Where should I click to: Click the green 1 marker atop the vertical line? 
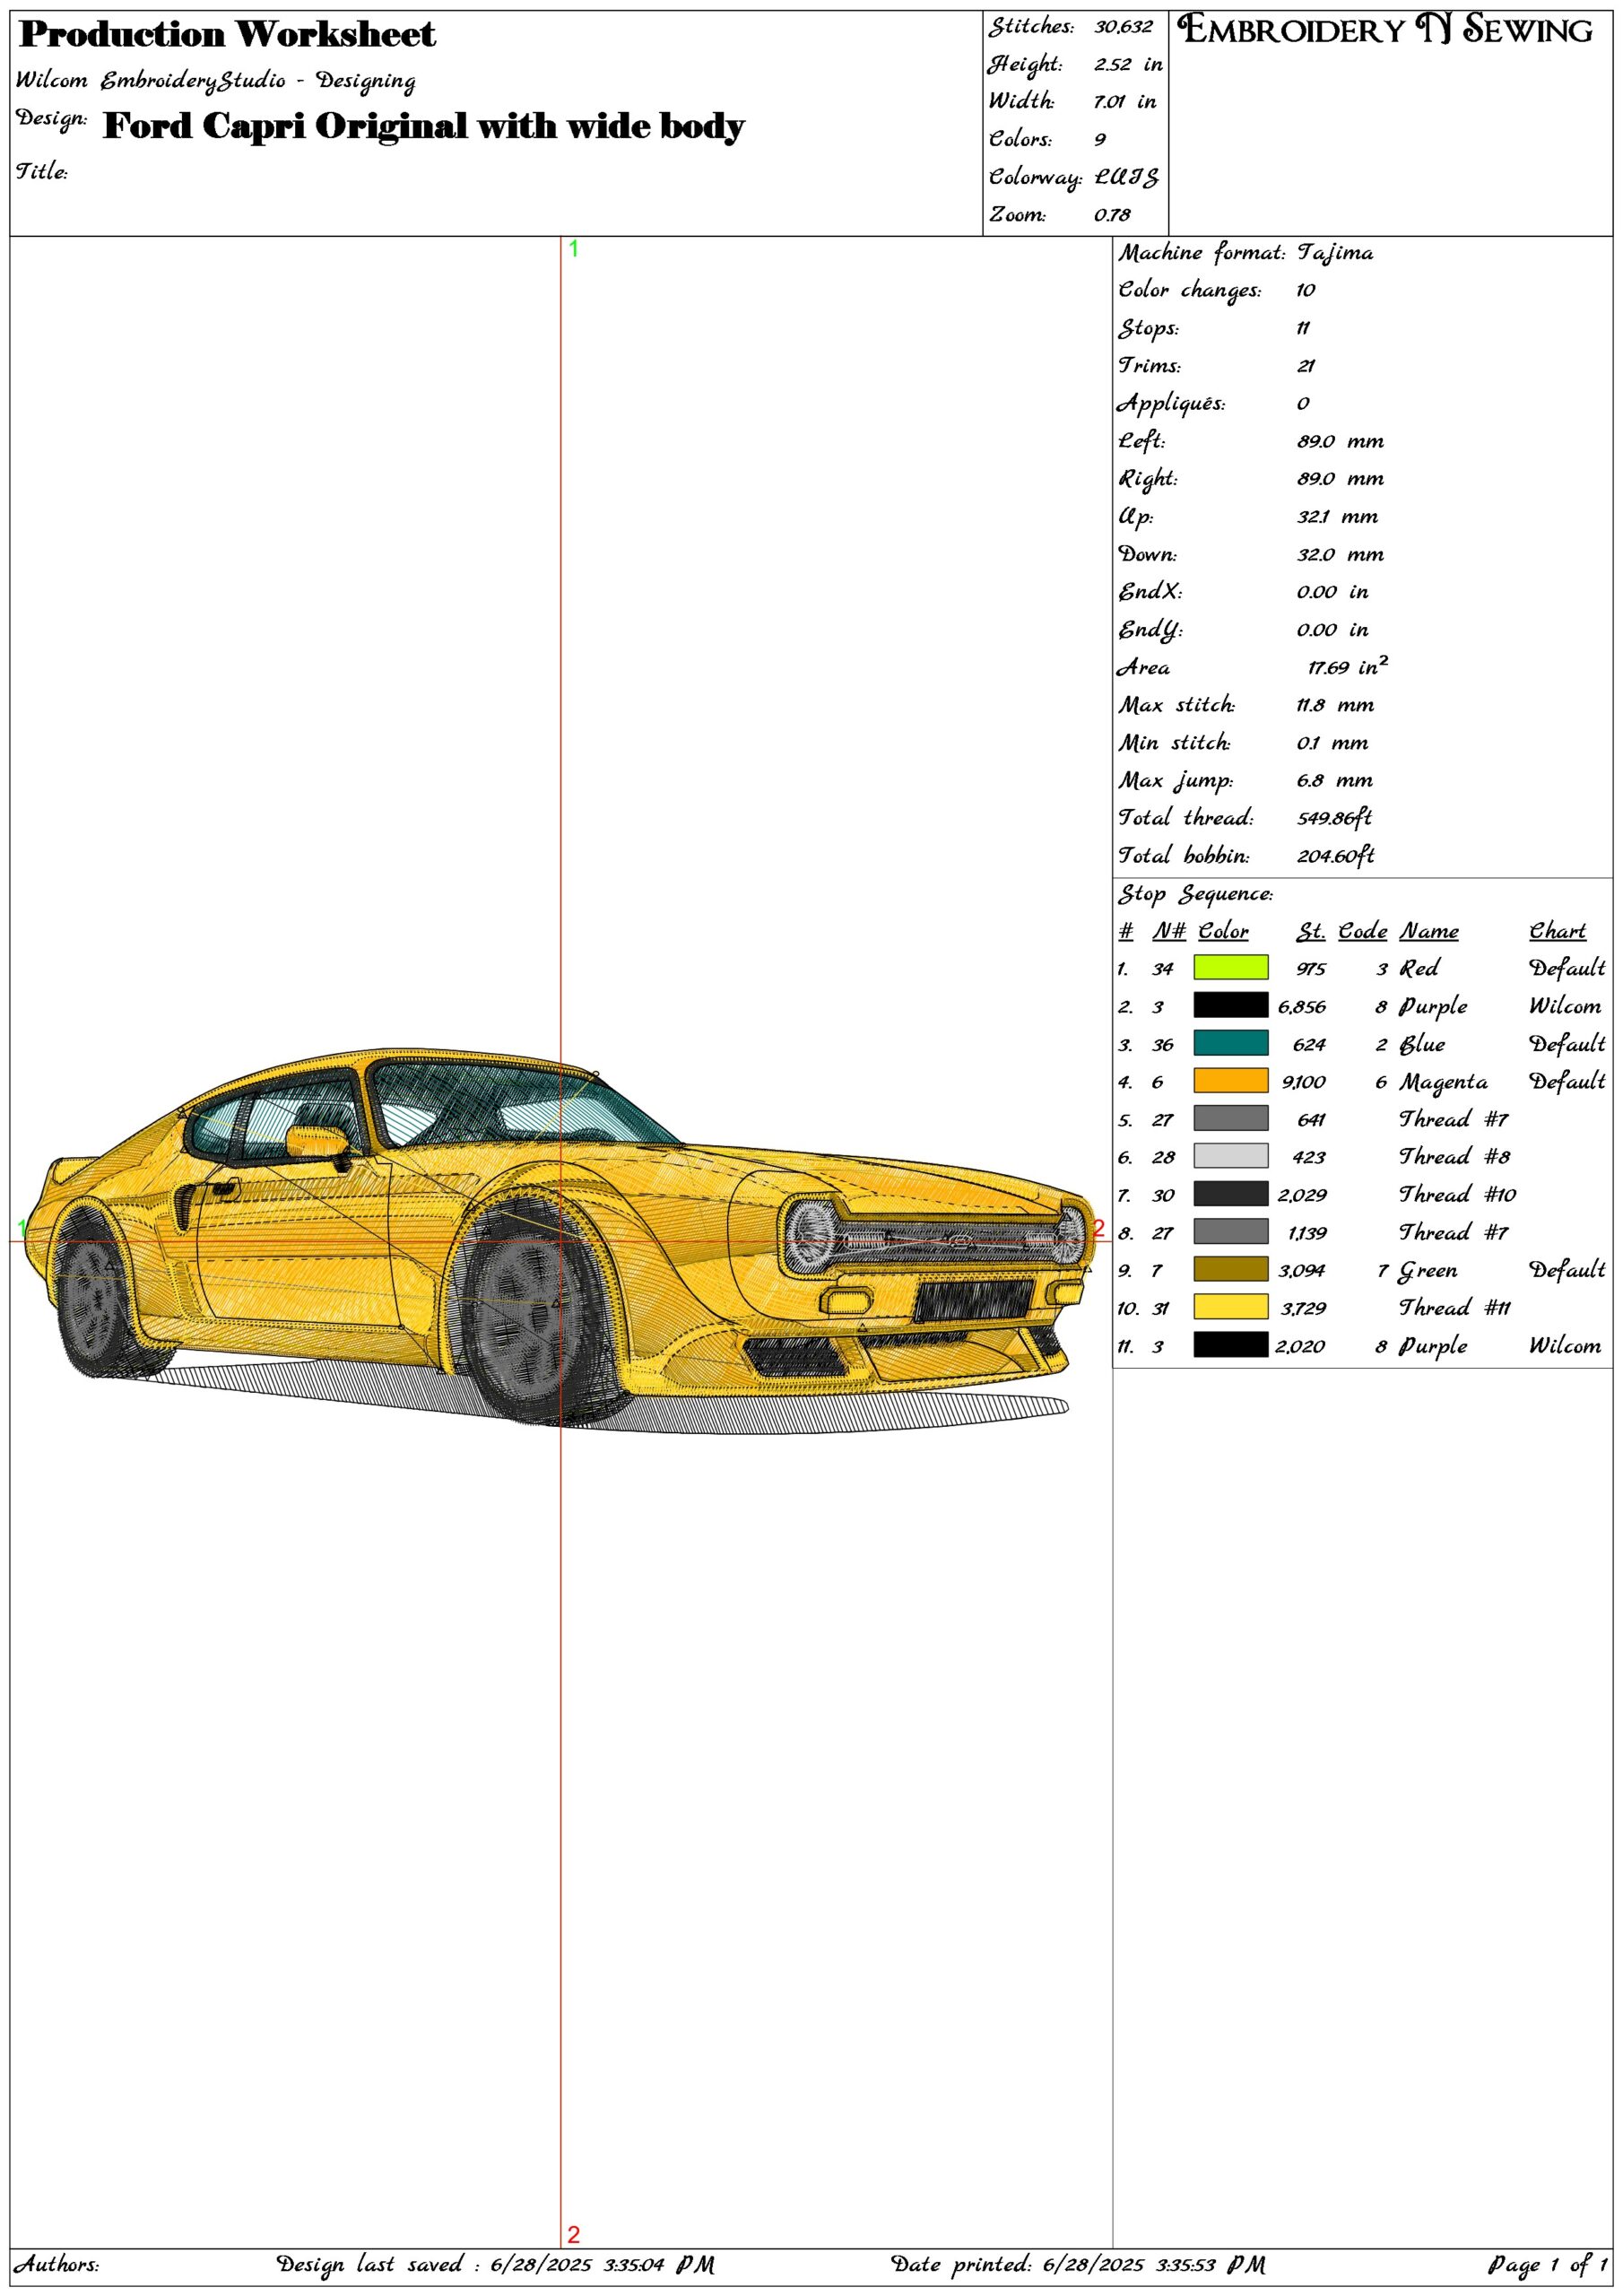coord(574,249)
